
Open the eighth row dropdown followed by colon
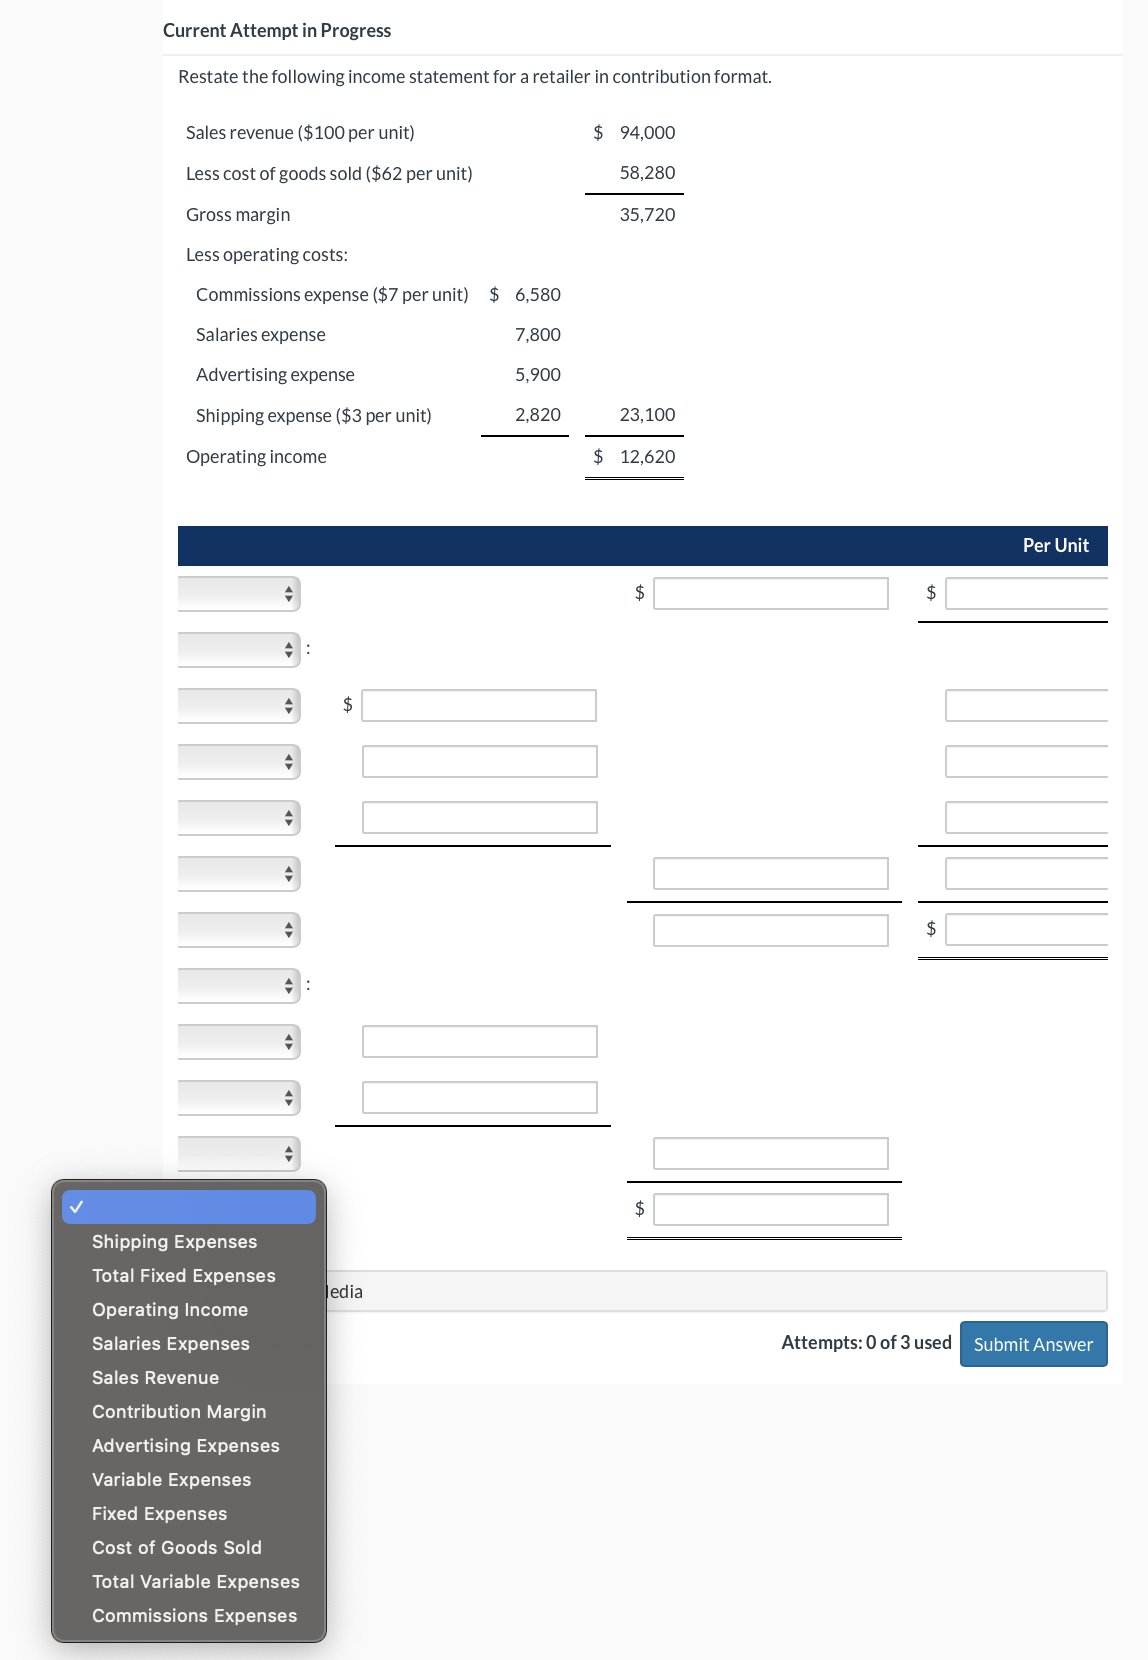pos(239,985)
